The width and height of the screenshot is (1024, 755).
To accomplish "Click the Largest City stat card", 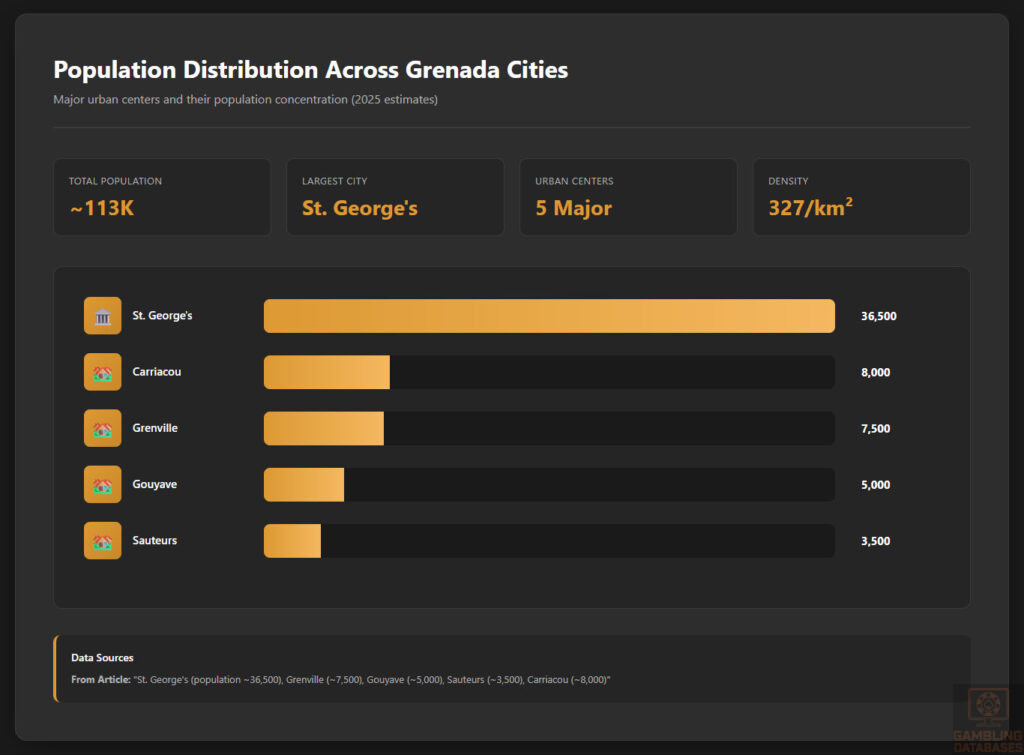I will pyautogui.click(x=395, y=196).
